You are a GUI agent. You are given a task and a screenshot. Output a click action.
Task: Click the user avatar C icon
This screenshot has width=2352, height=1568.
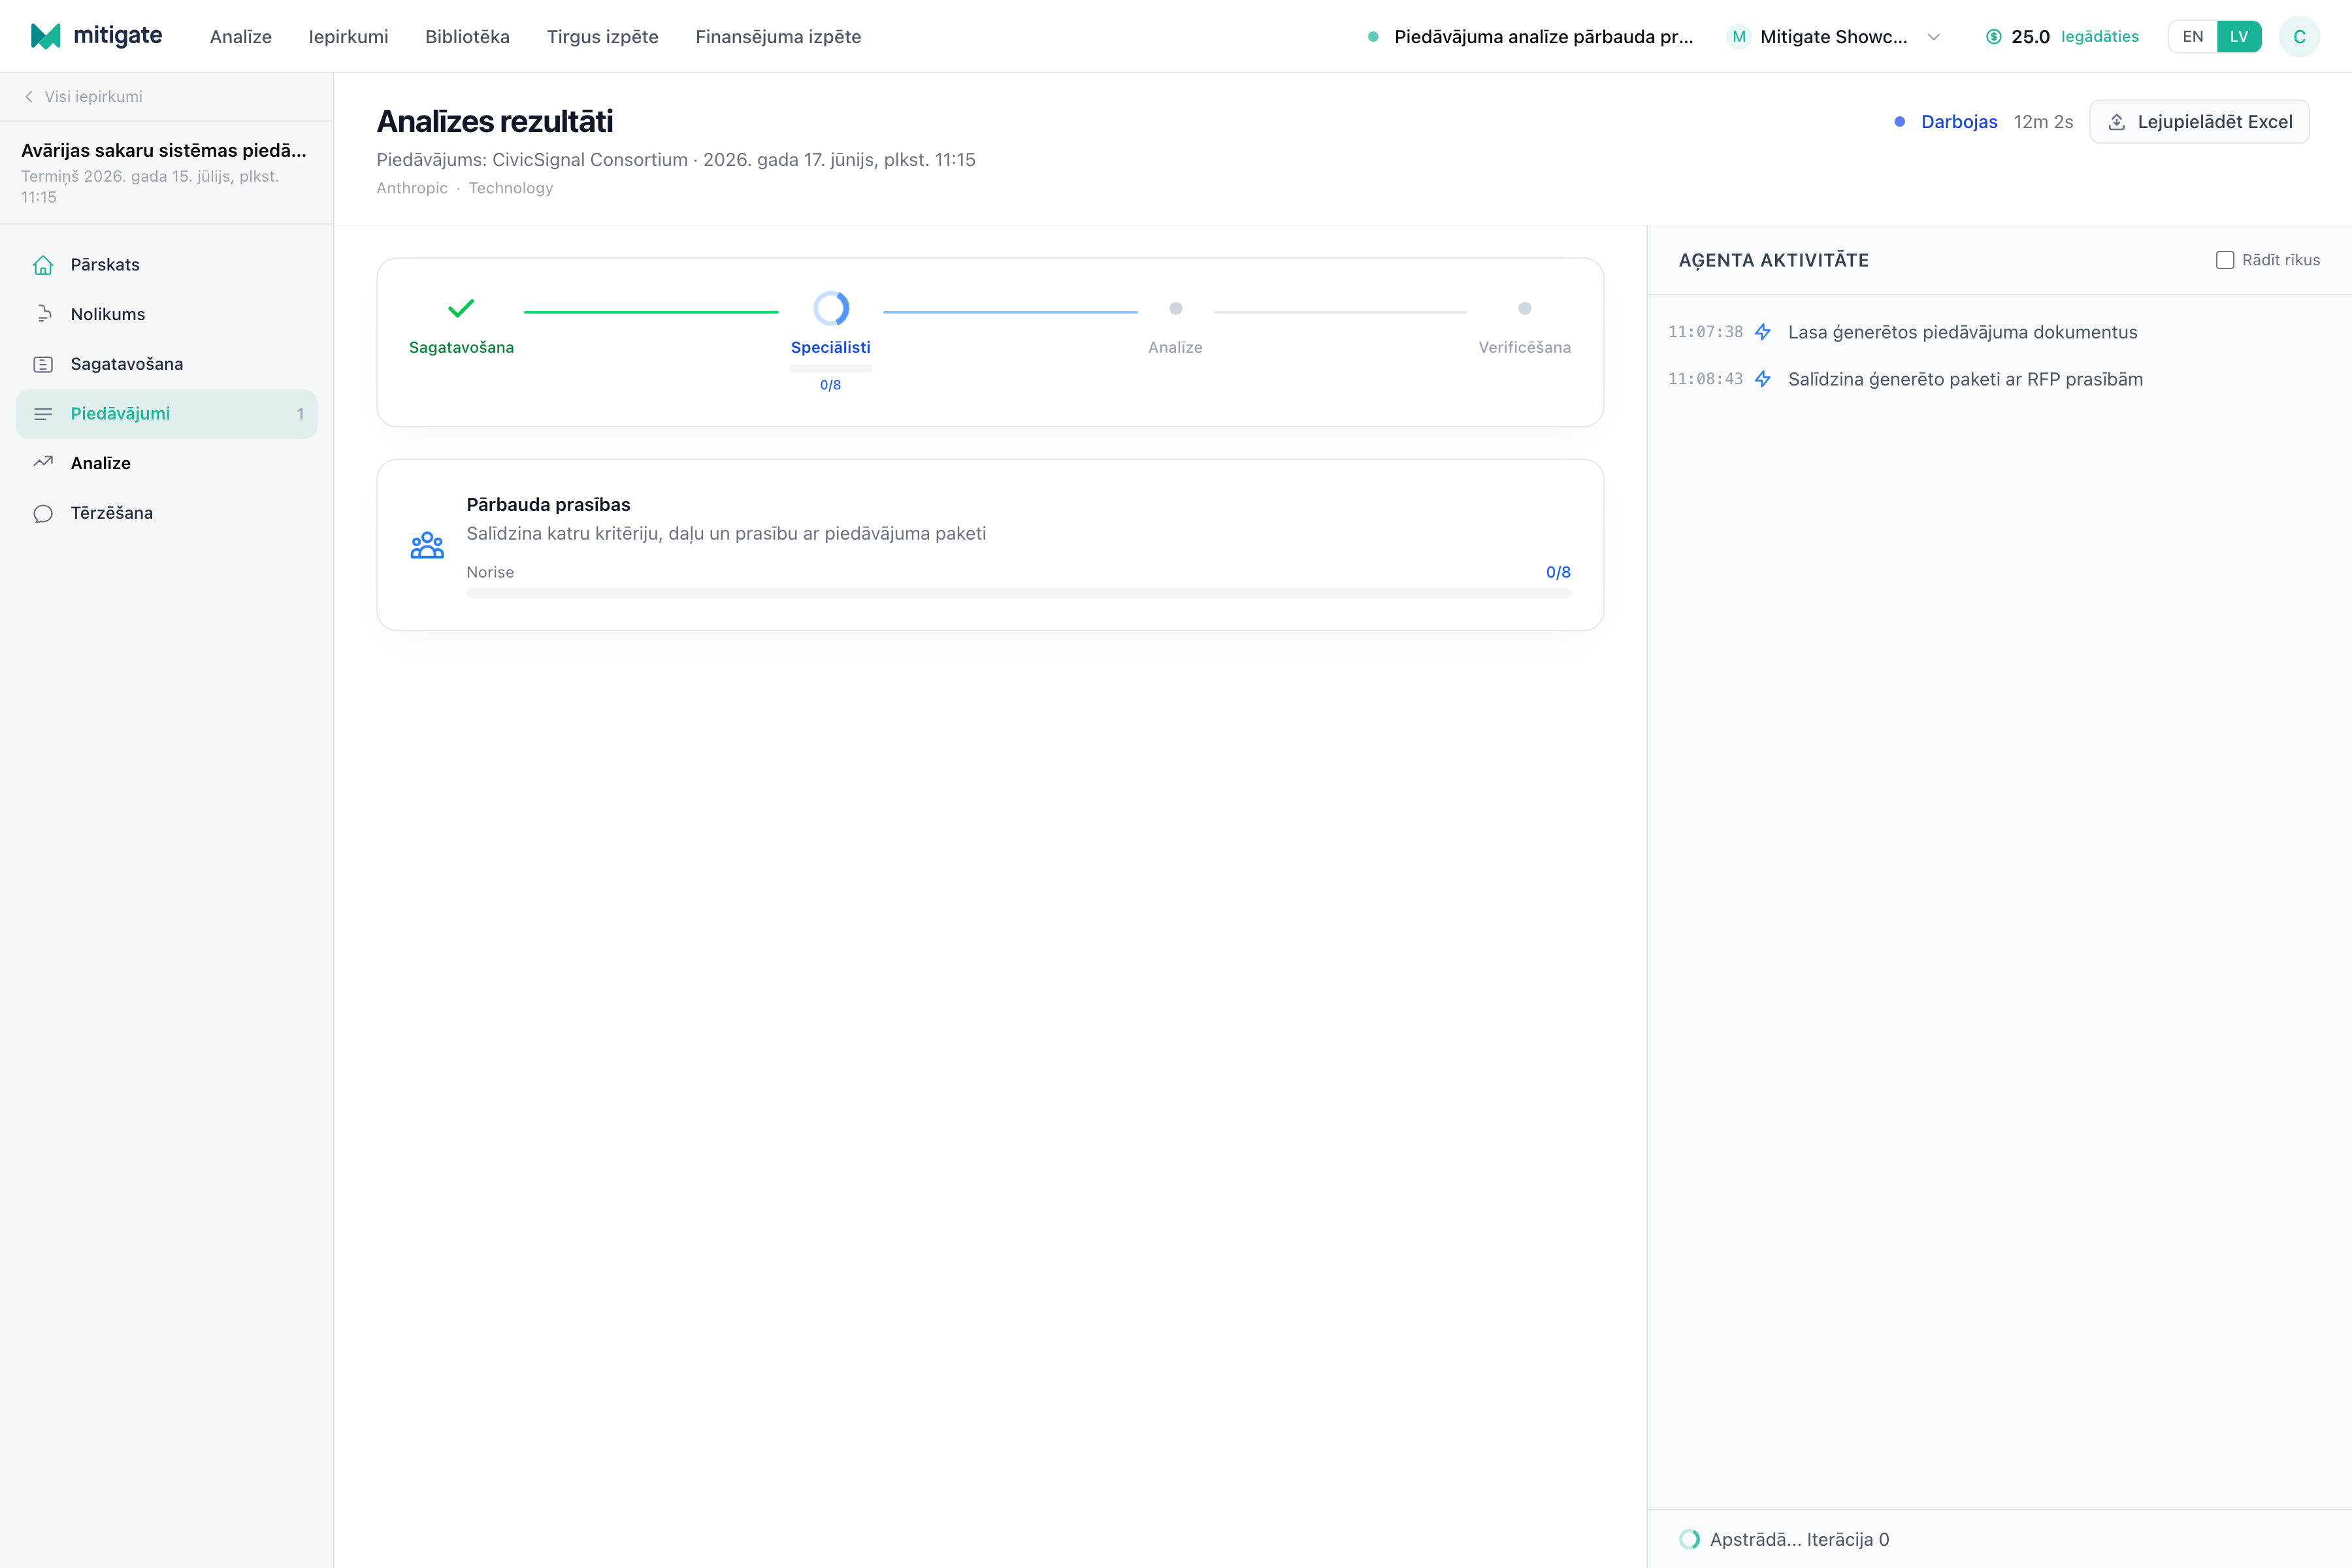(x=2299, y=37)
